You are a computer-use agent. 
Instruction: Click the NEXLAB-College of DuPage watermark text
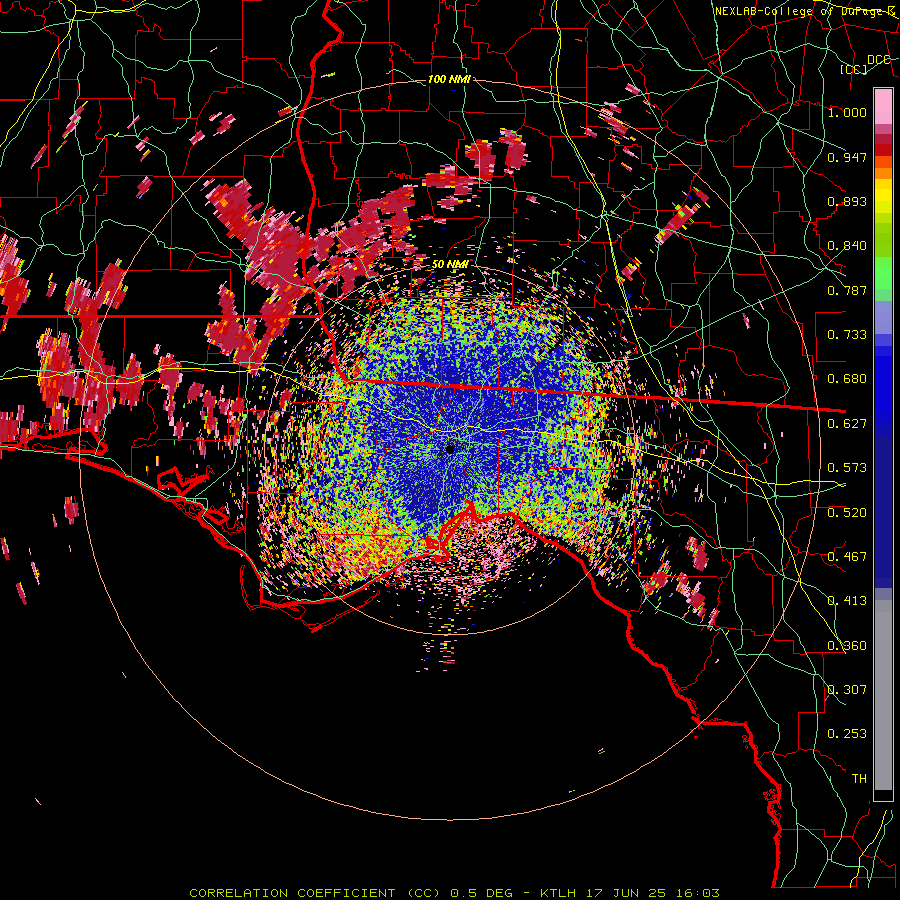point(805,11)
